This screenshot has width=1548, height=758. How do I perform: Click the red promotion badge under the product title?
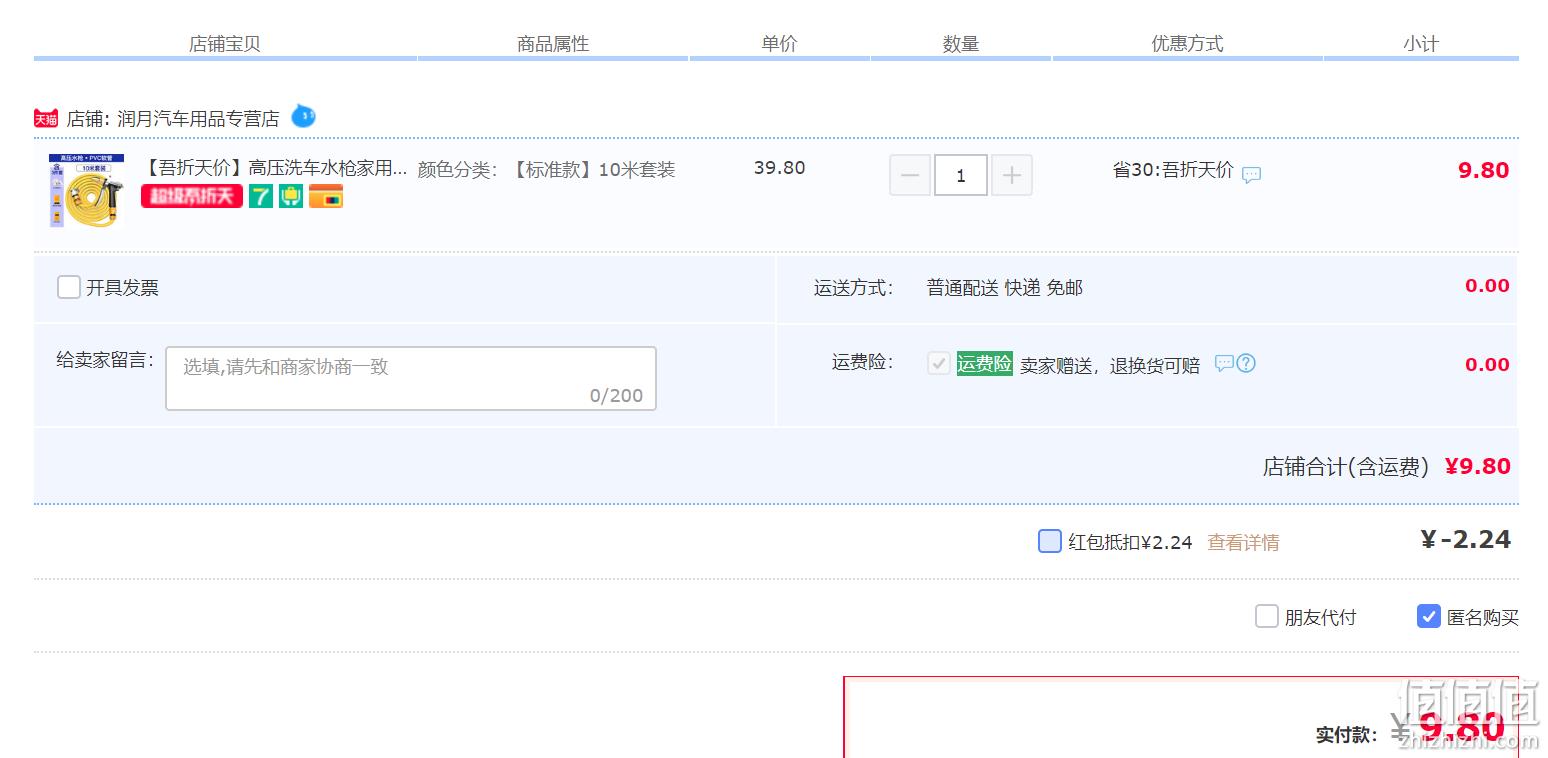click(192, 197)
